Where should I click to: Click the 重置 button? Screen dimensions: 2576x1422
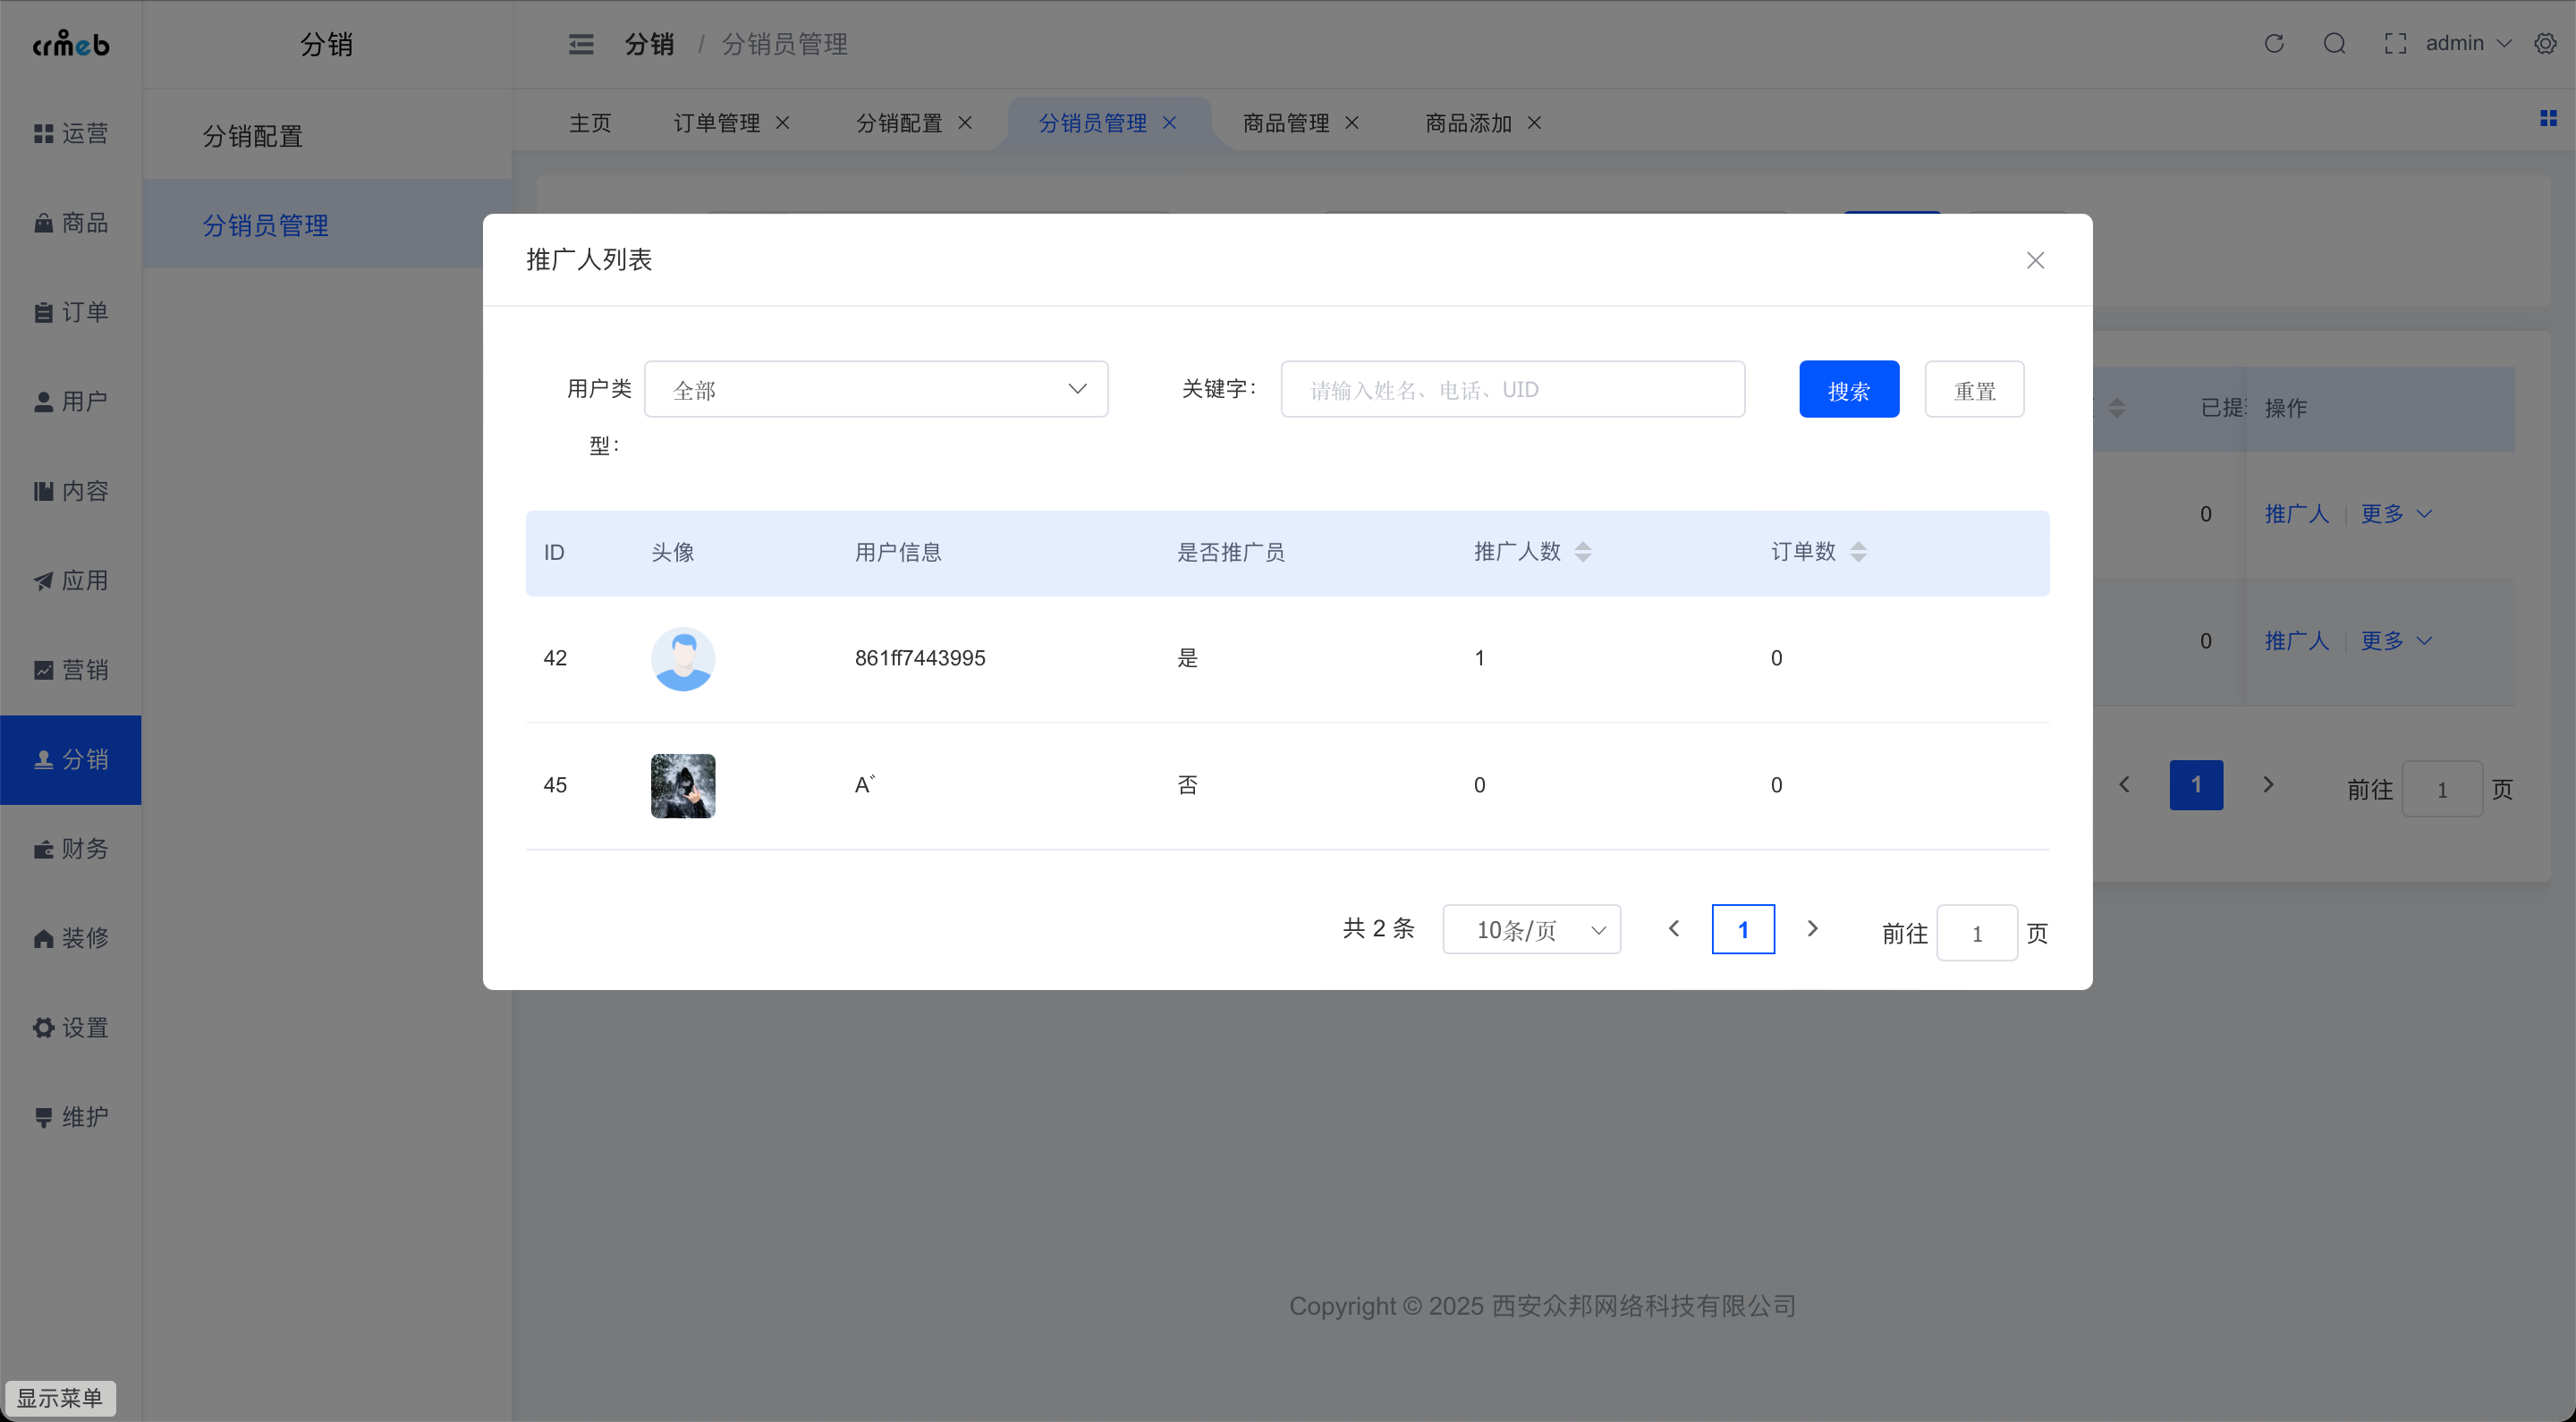click(1974, 390)
